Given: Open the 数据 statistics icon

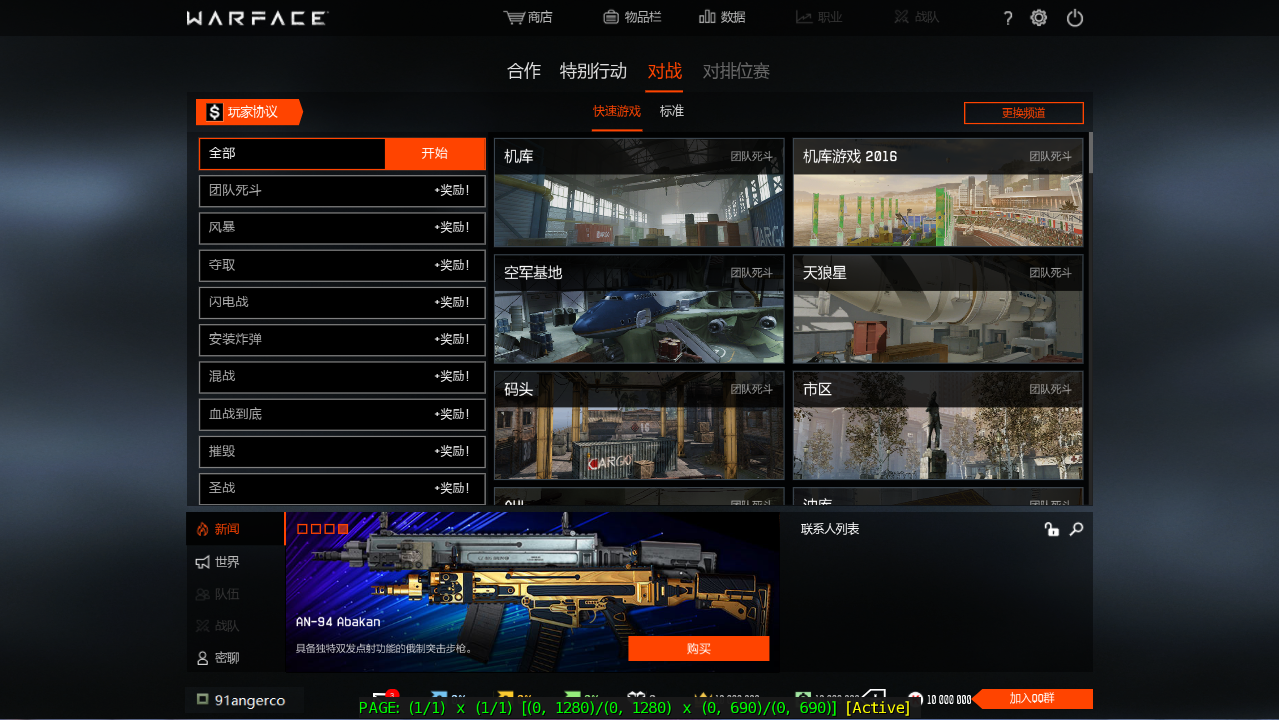Looking at the screenshot, I should [x=707, y=17].
